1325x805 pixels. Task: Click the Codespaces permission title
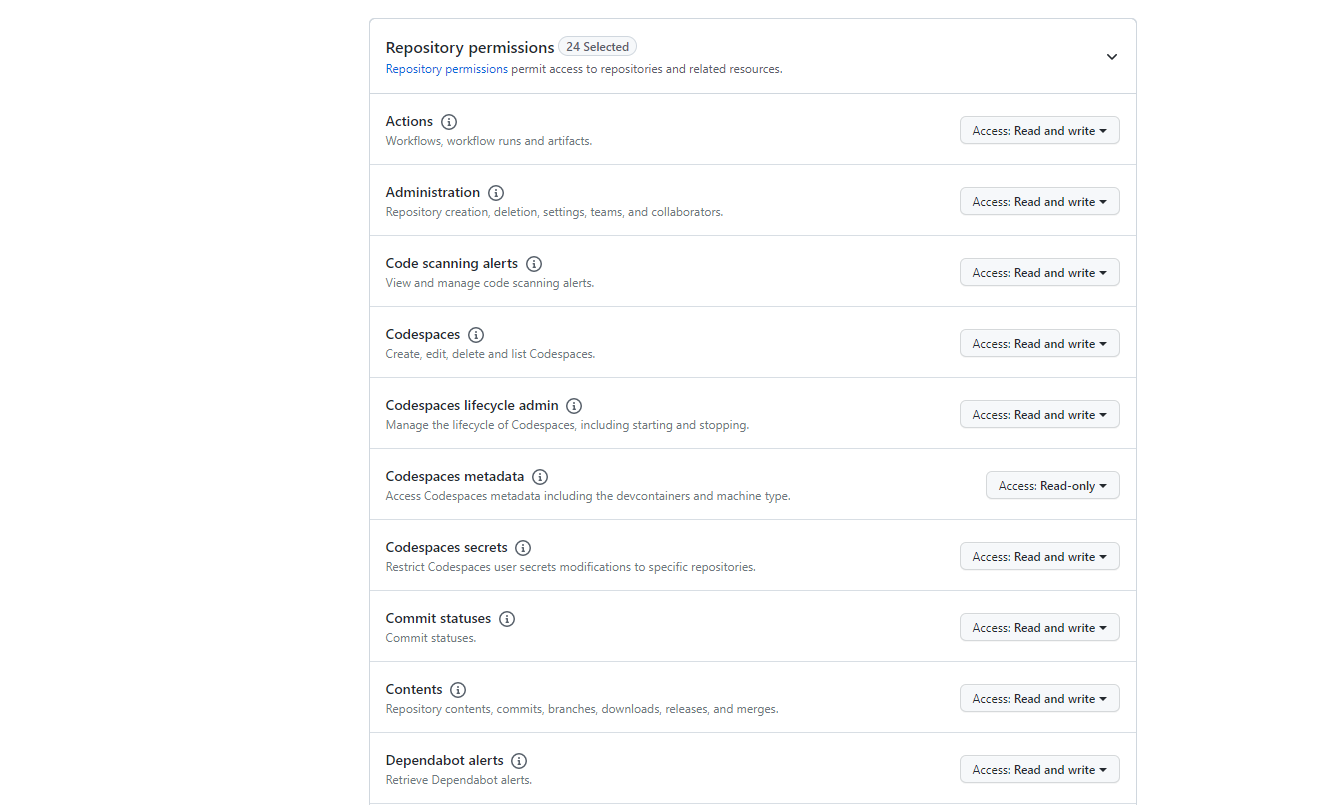423,334
